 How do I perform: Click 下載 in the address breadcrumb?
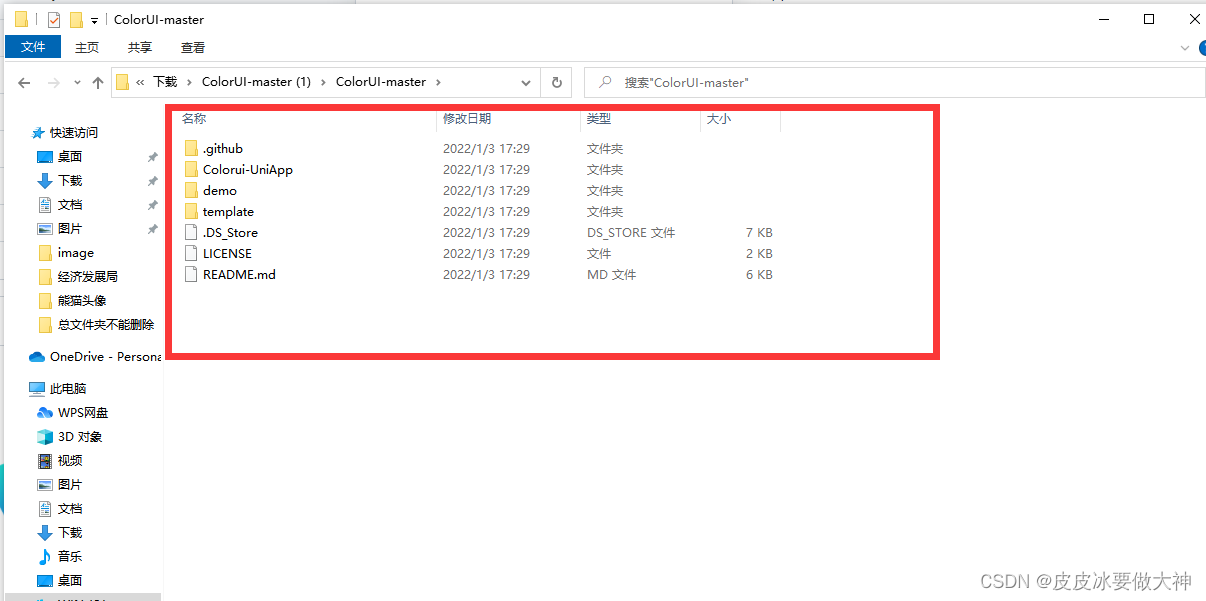[165, 82]
